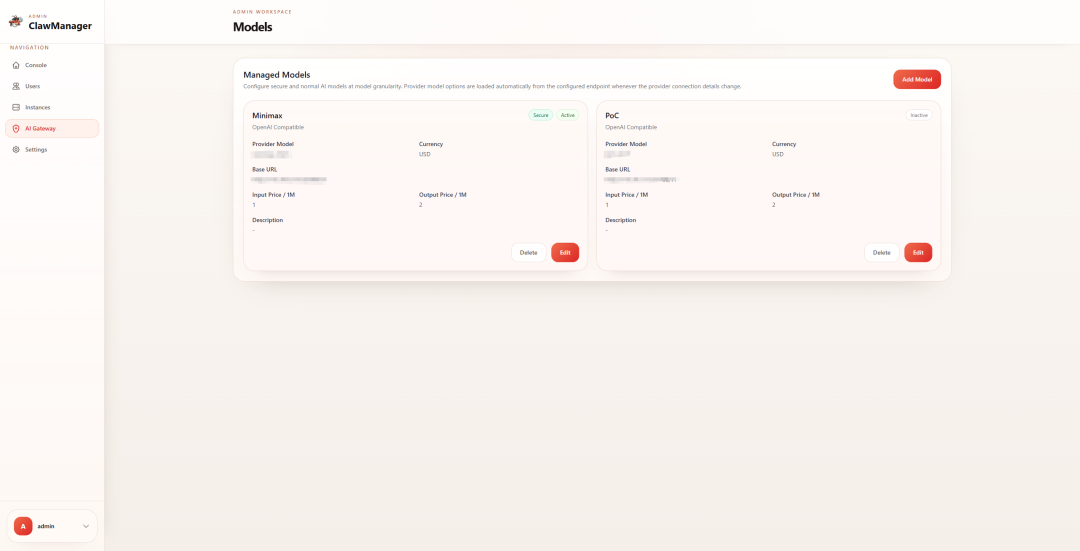
Task: Delete the PoC model
Action: point(881,252)
